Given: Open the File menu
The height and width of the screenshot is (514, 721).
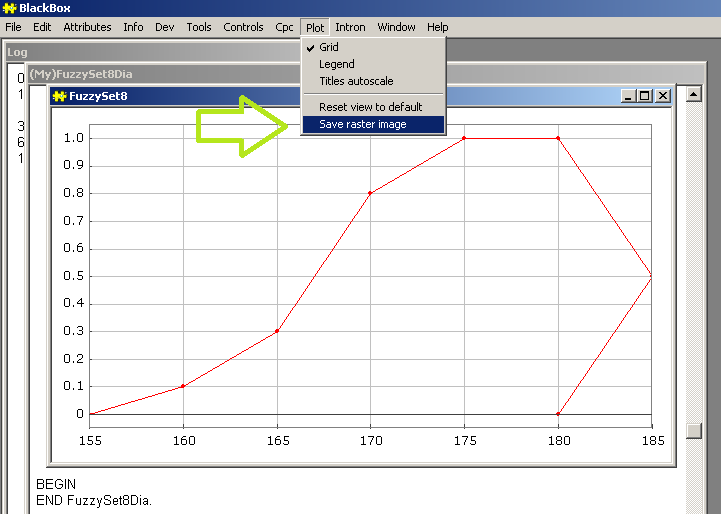Looking at the screenshot, I should click(x=14, y=27).
